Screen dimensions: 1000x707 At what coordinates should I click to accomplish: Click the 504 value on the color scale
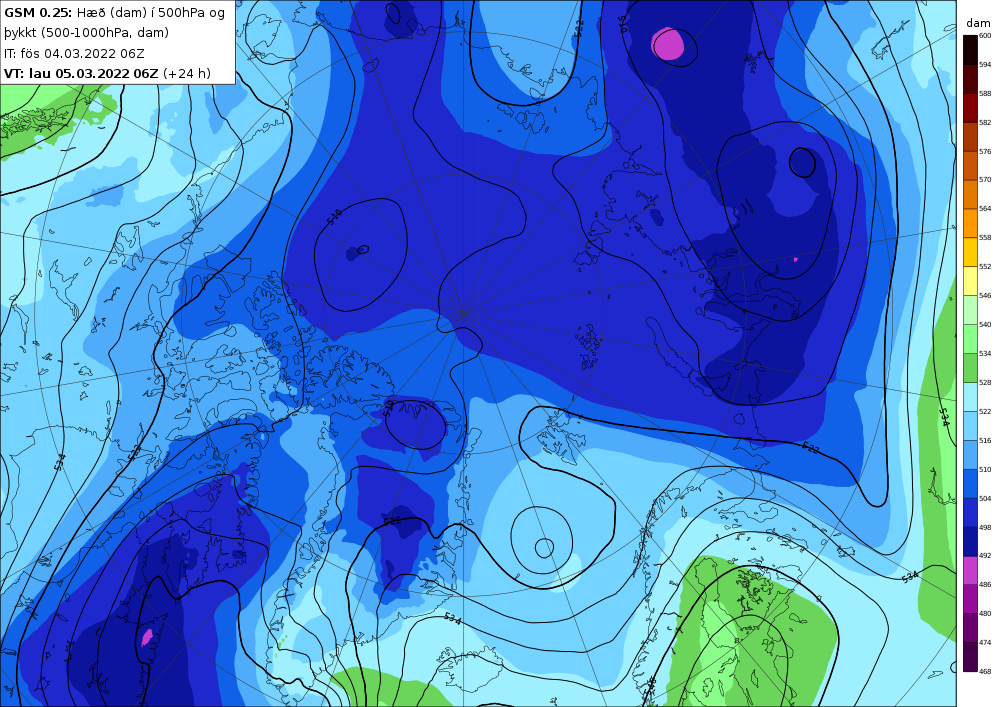click(985, 499)
